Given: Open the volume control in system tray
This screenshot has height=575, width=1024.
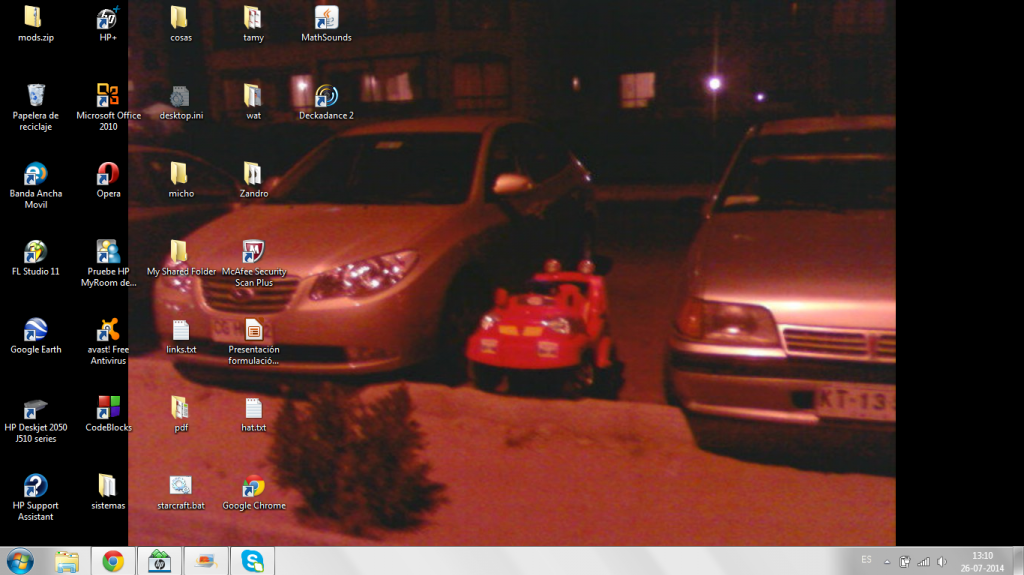Looking at the screenshot, I should point(942,561).
